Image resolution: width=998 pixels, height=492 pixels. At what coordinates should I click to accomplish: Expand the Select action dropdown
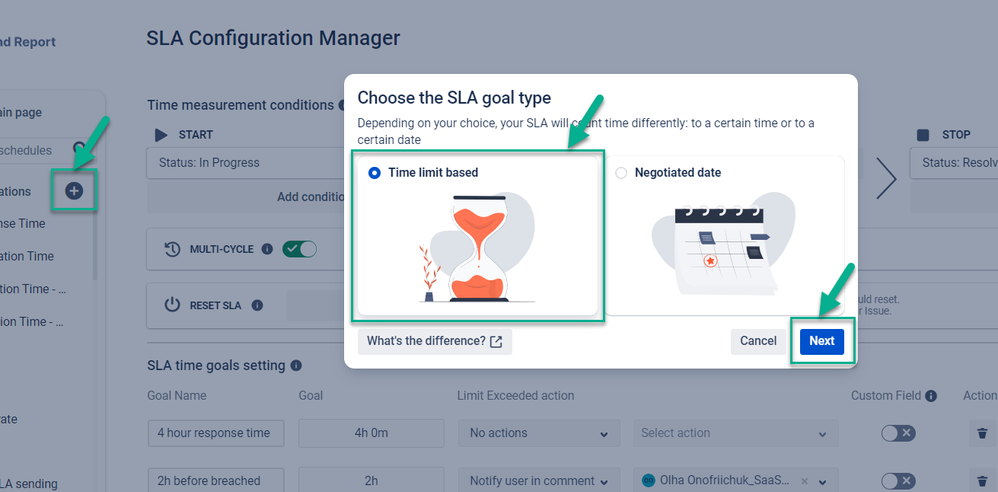coord(735,433)
